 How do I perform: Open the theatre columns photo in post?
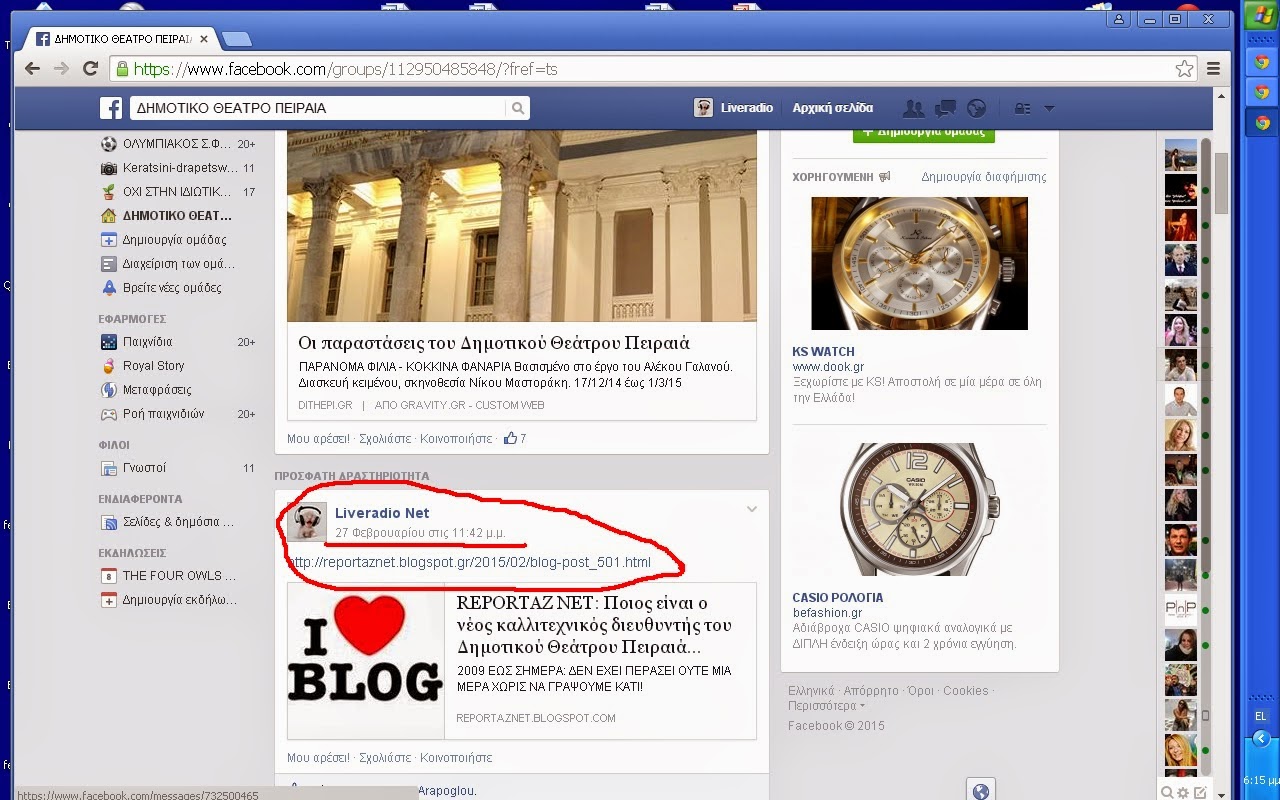[x=522, y=226]
